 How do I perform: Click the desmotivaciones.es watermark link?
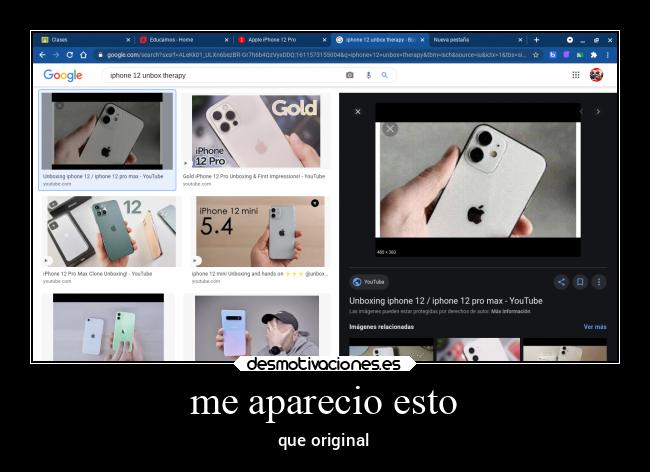coord(324,364)
